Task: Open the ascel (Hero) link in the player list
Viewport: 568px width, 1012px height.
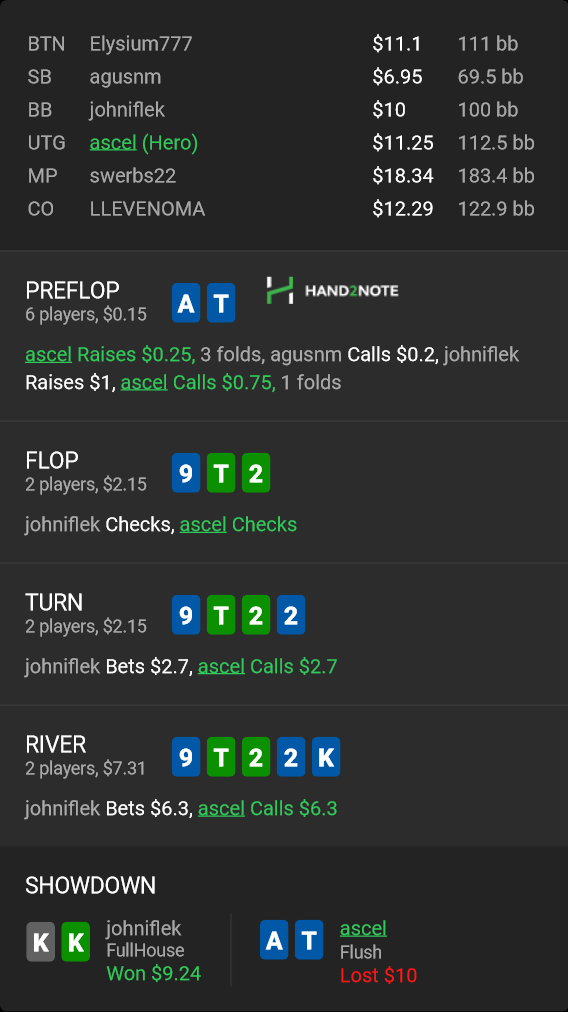Action: point(143,143)
